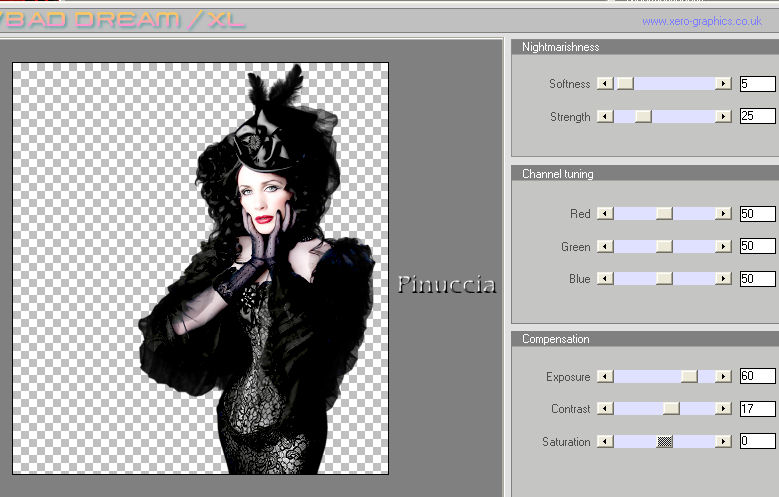Select the Contrast value input box
Screen dimensions: 779x497
click(x=757, y=409)
